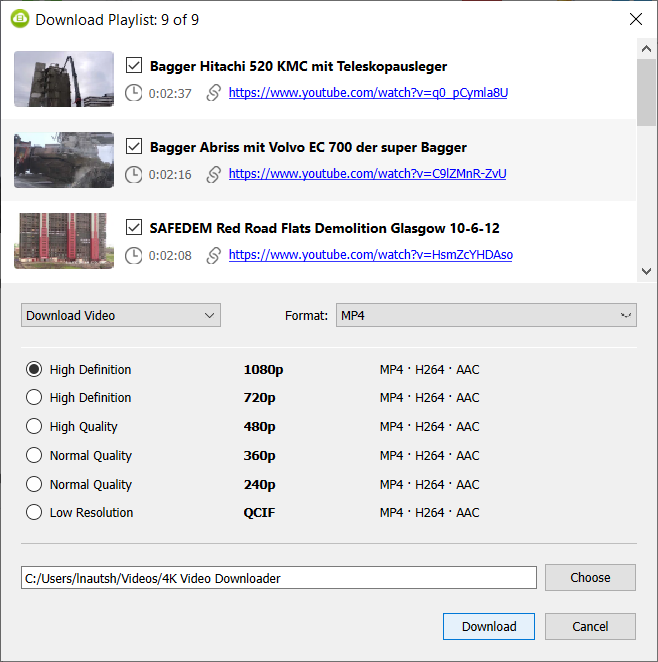658x662 pixels.
Task: Click the clock icon beside 0:02:37
Action: (x=134, y=93)
